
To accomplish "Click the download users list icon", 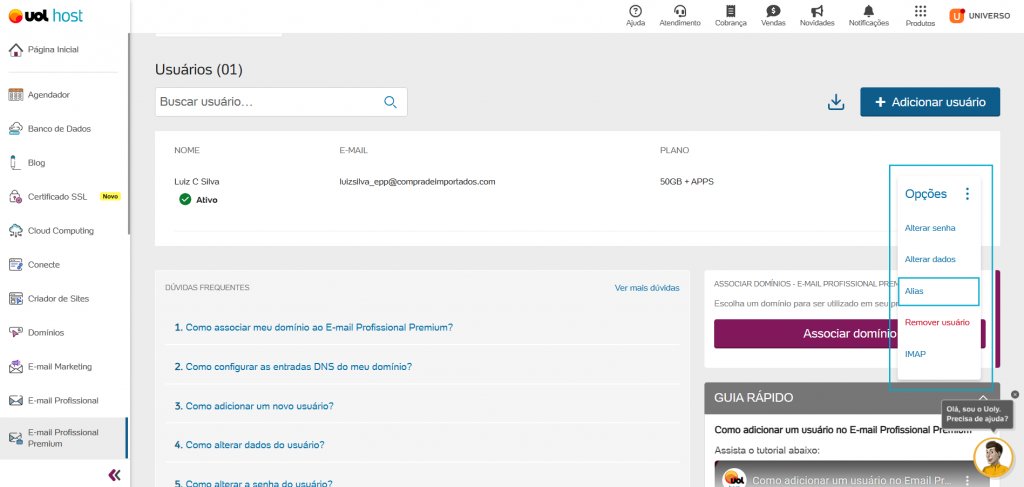I will point(836,102).
